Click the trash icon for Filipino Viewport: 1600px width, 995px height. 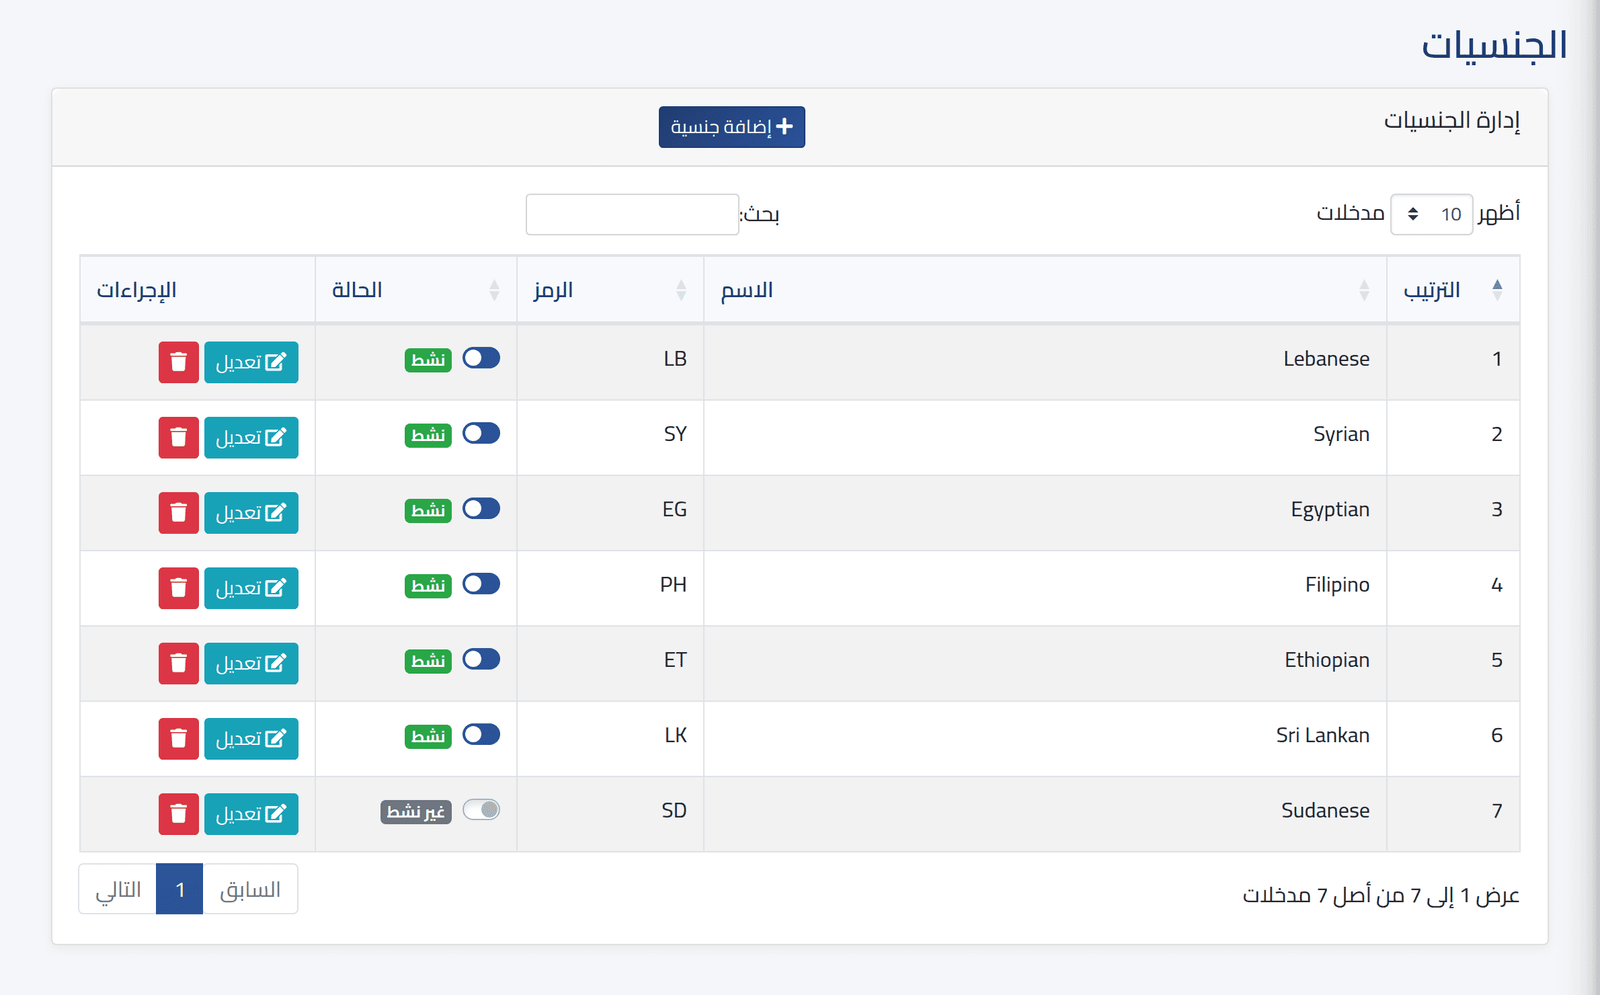pyautogui.click(x=179, y=588)
